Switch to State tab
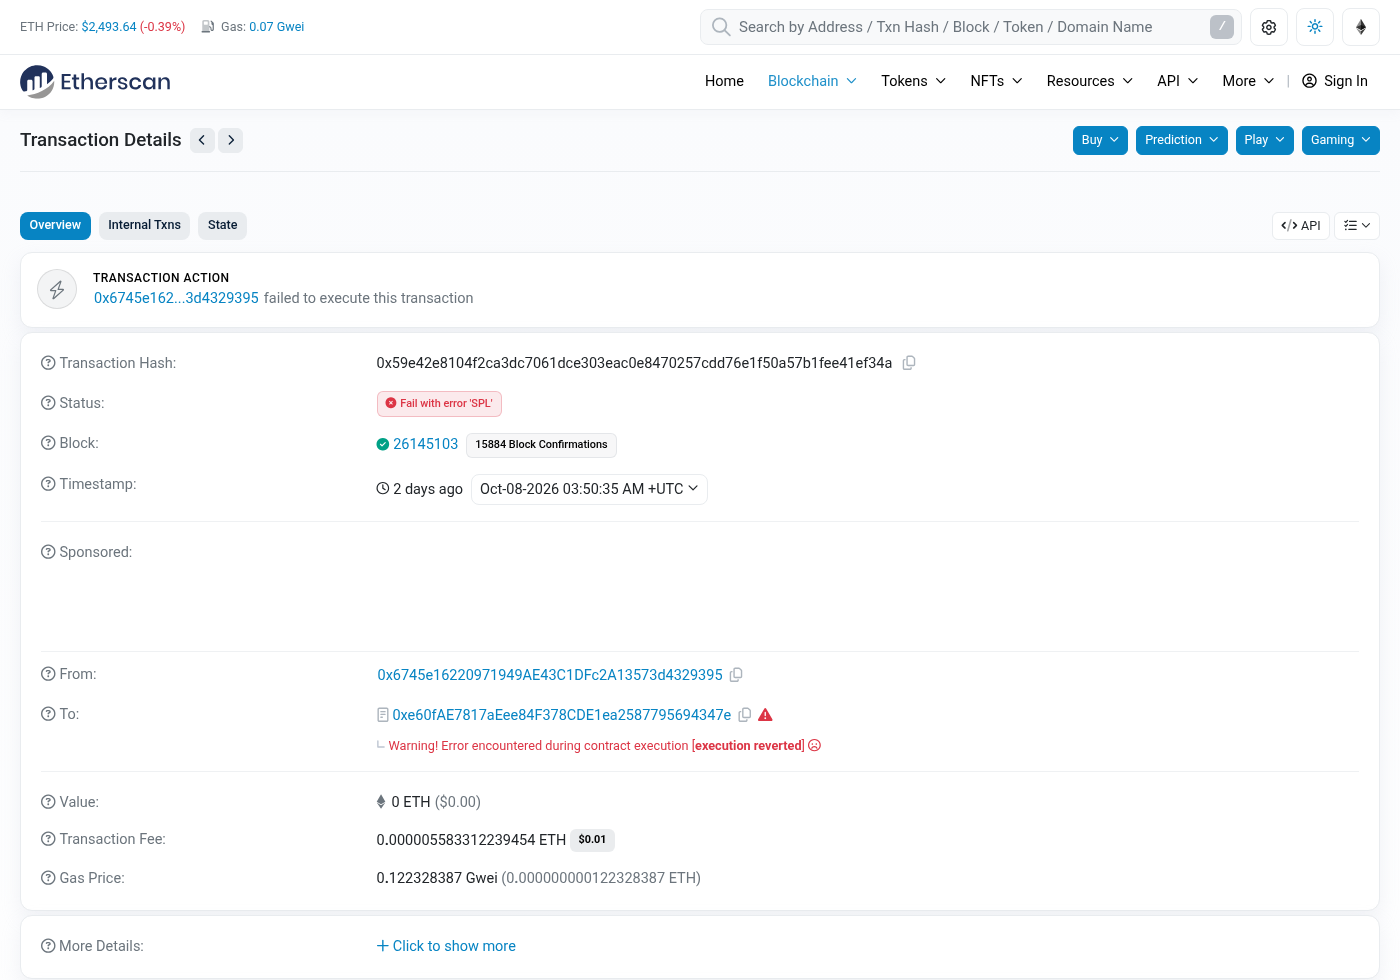 click(x=222, y=226)
